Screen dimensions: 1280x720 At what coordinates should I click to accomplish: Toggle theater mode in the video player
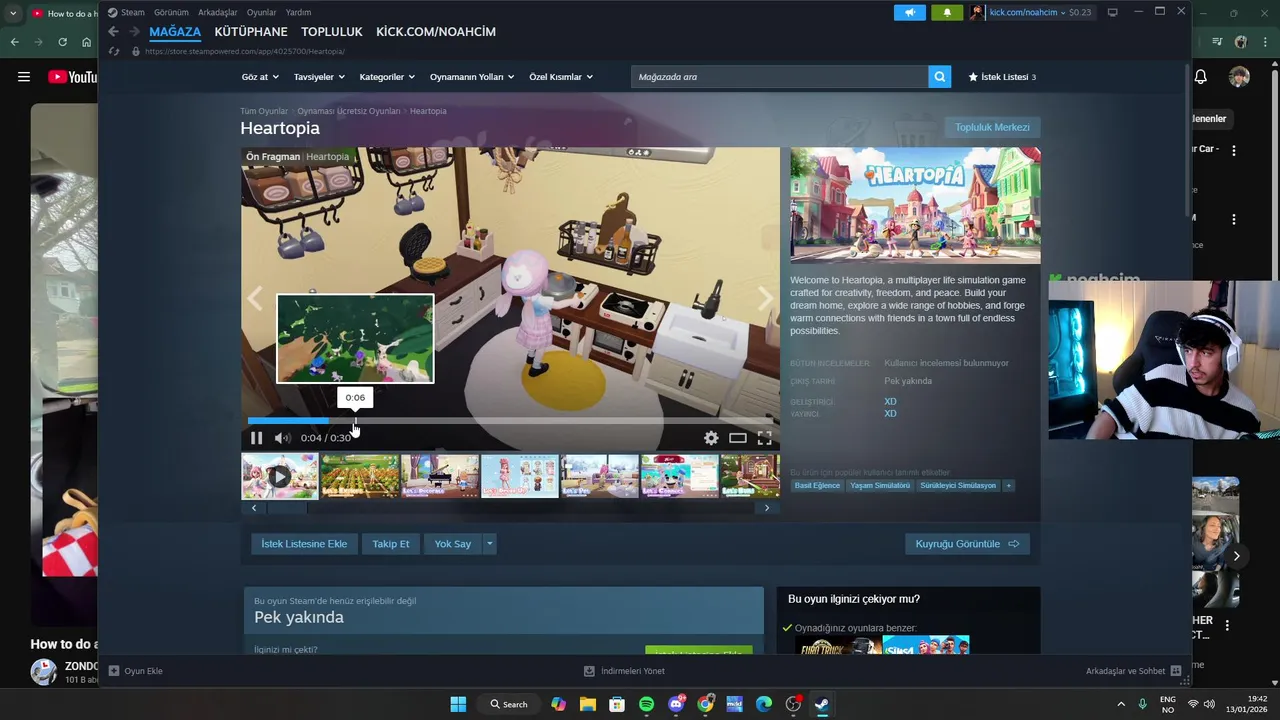click(x=738, y=438)
